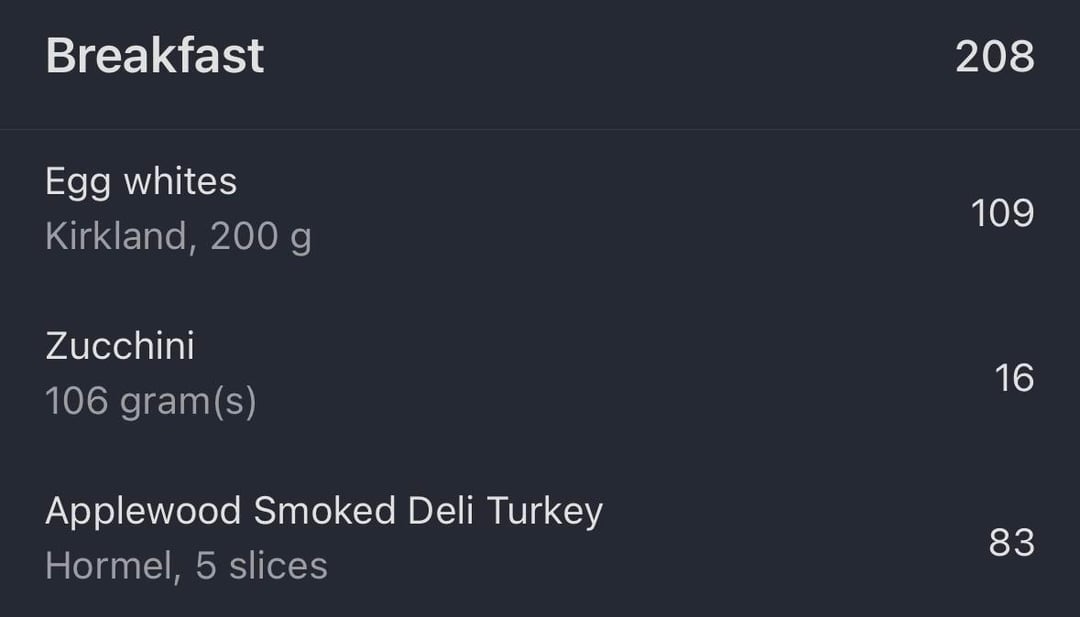The width and height of the screenshot is (1080, 617).
Task: Click the 83 calorie value for turkey
Action: [1011, 542]
